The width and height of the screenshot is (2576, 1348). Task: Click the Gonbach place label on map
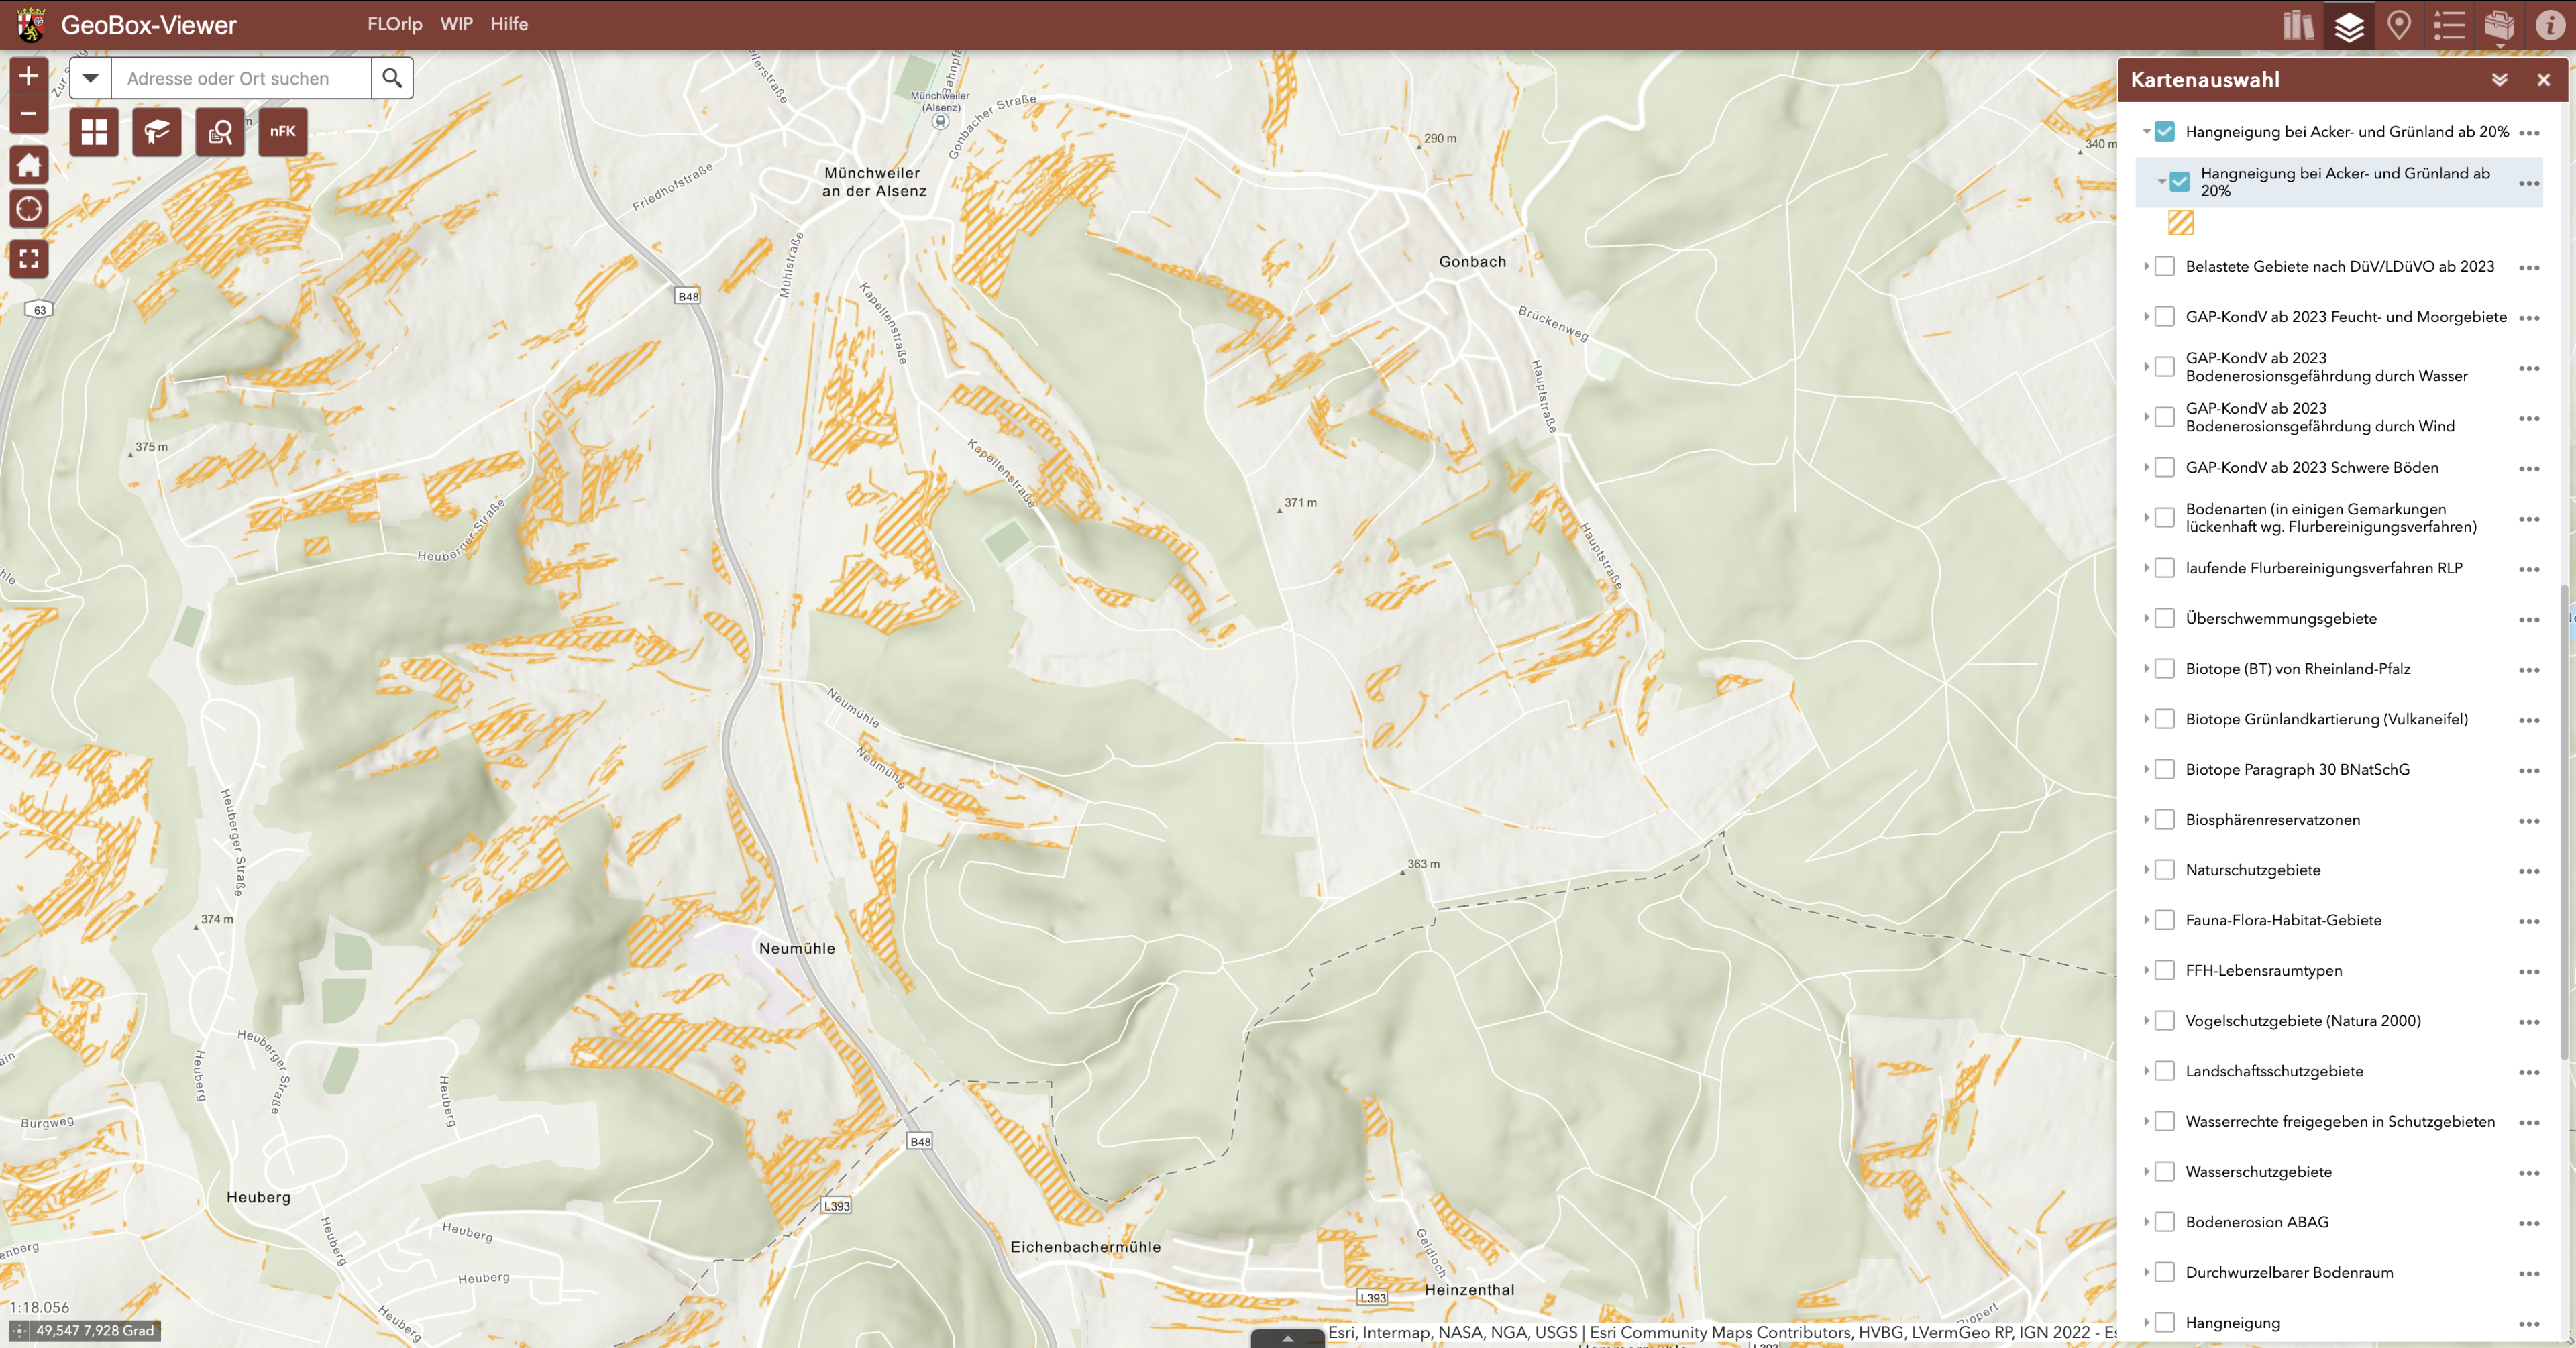point(1471,261)
